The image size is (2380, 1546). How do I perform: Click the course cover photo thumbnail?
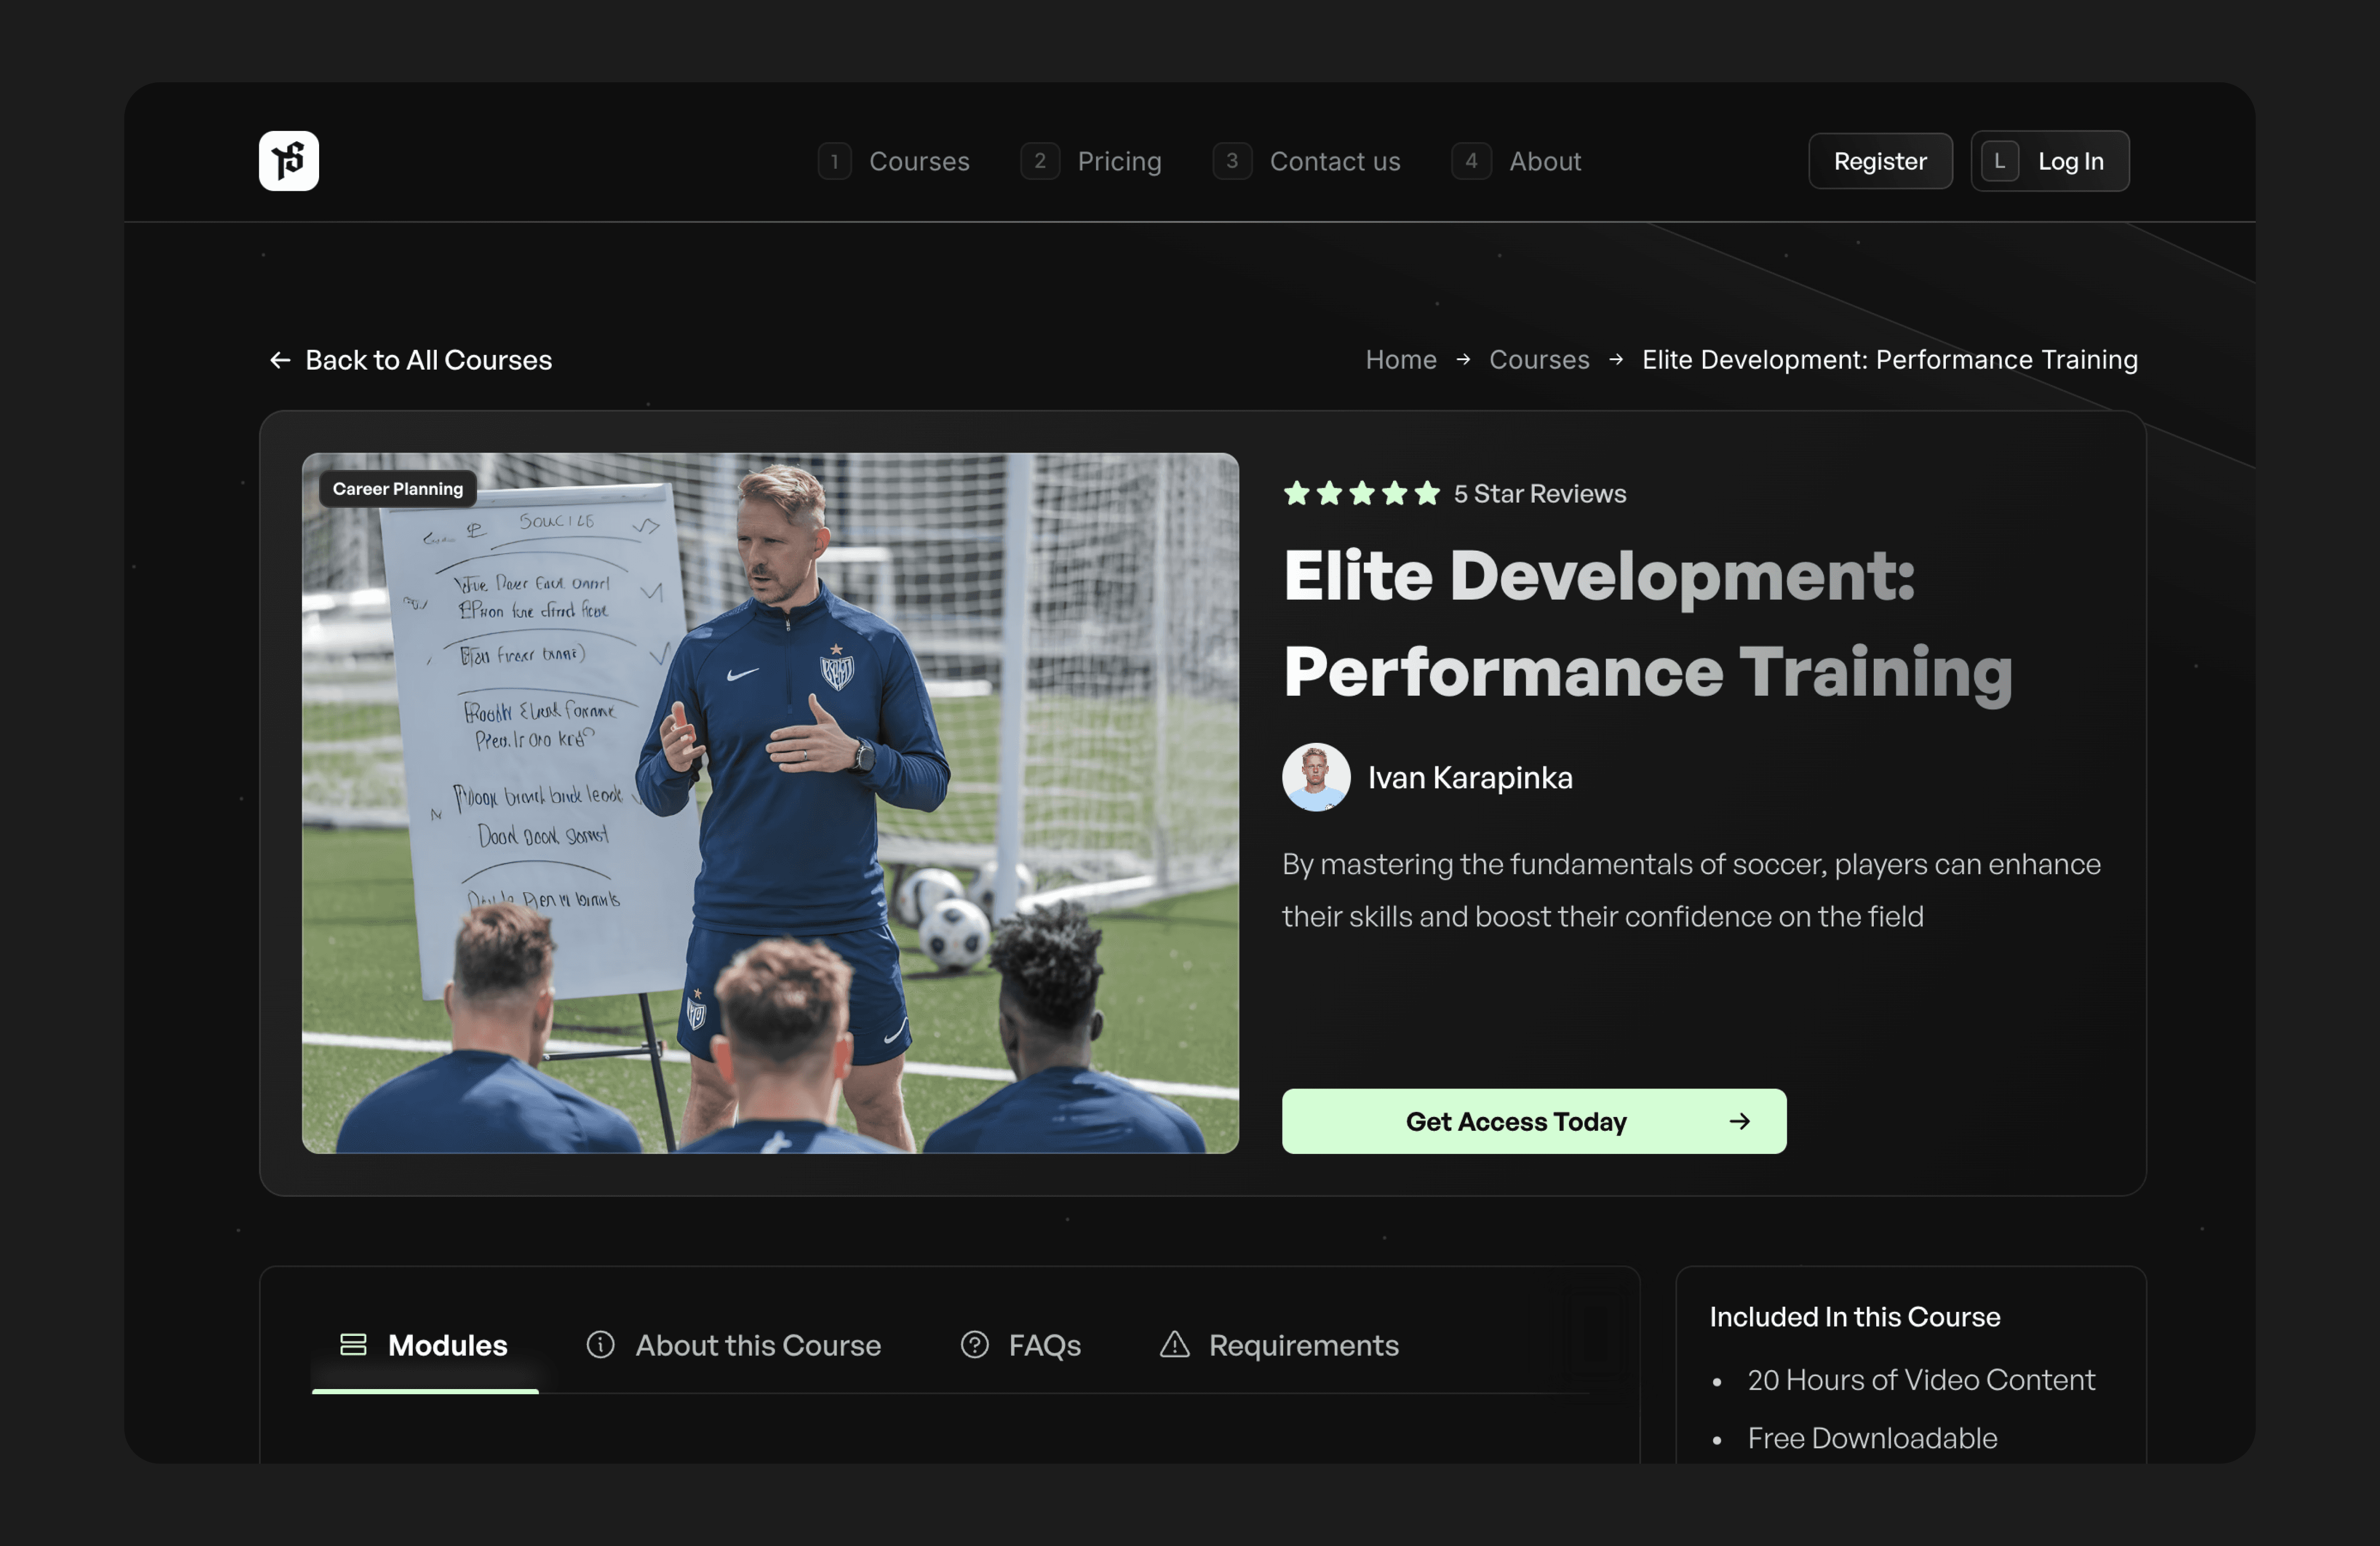point(770,803)
